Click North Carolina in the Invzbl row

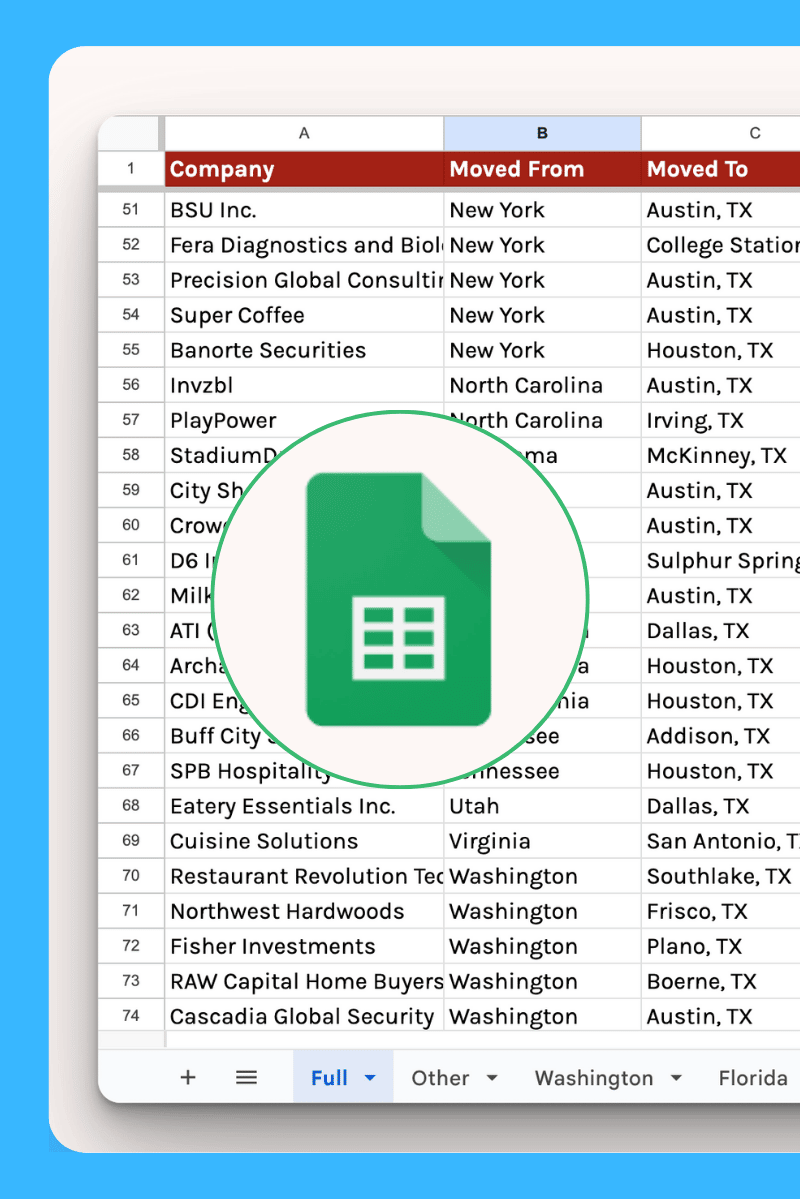point(542,385)
